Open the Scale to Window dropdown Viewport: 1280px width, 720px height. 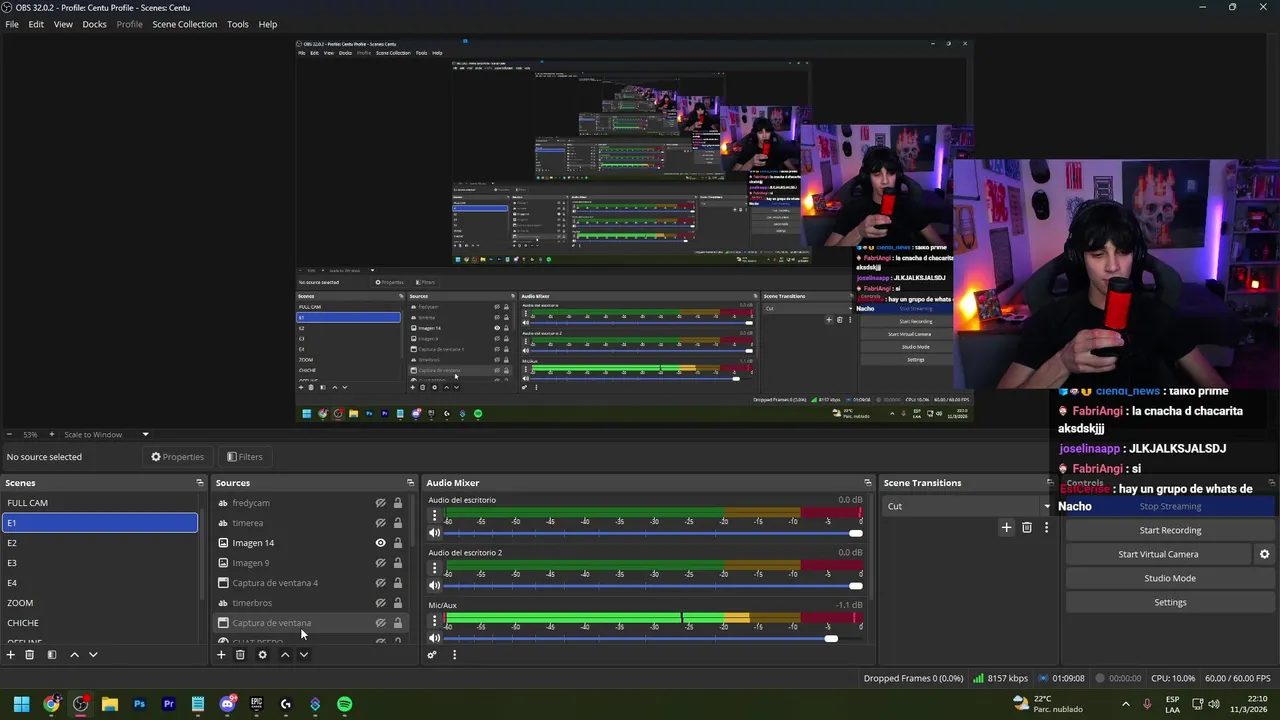point(107,434)
